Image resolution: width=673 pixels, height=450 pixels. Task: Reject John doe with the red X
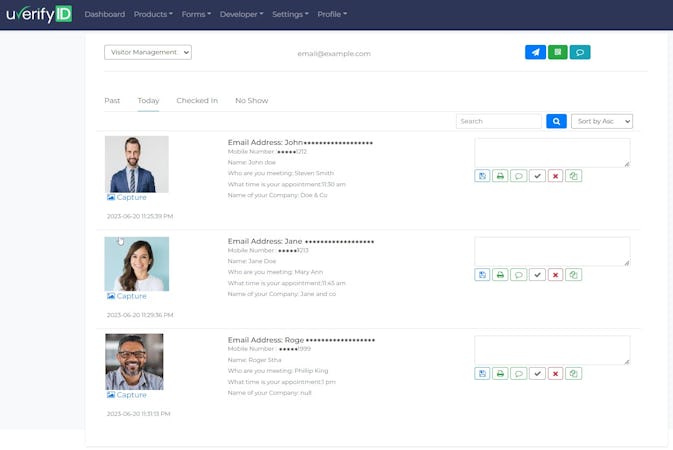pos(555,176)
